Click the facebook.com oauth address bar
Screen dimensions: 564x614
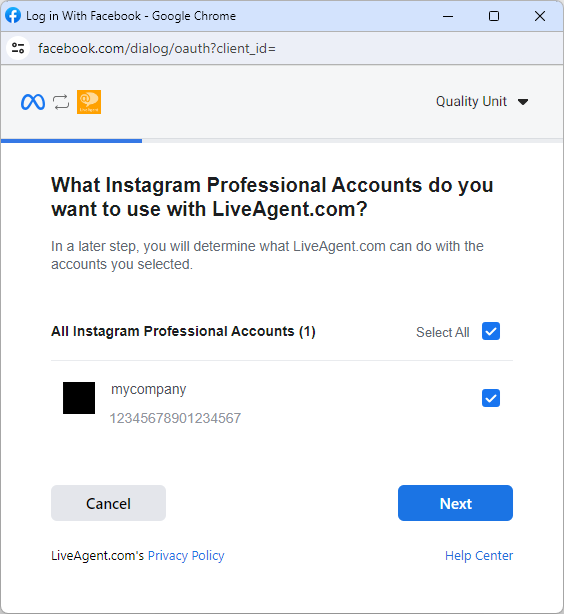coord(157,49)
